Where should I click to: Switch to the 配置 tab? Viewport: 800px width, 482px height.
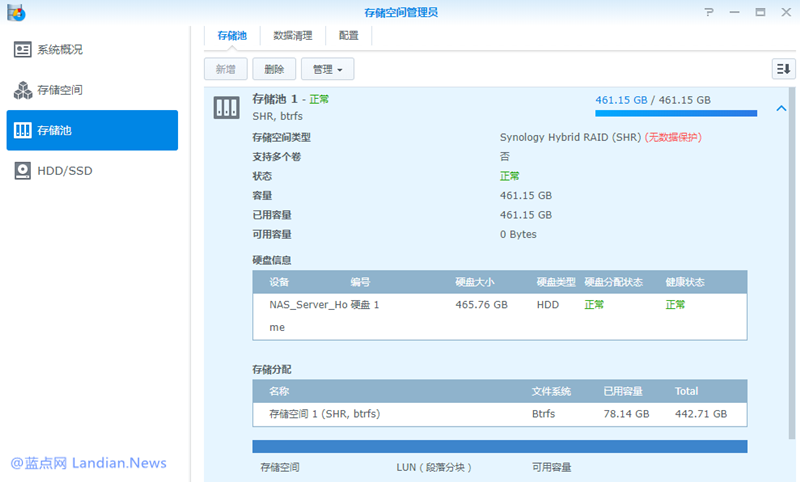pyautogui.click(x=348, y=35)
